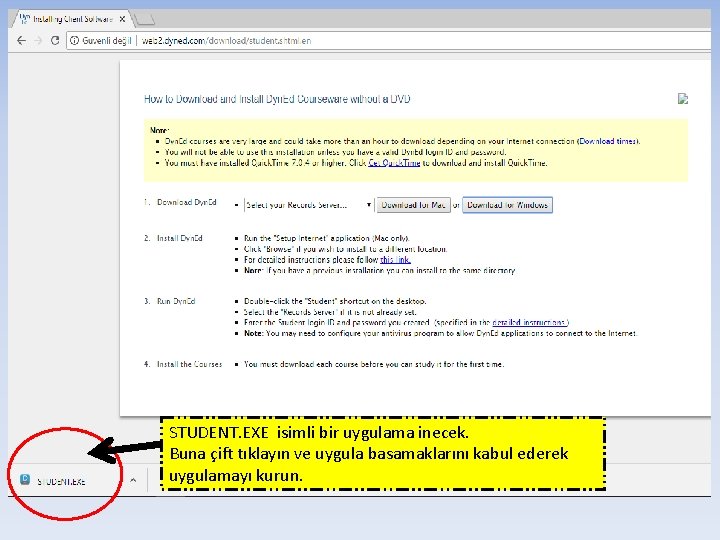Click the broken image icon at page top right

pos(683,99)
